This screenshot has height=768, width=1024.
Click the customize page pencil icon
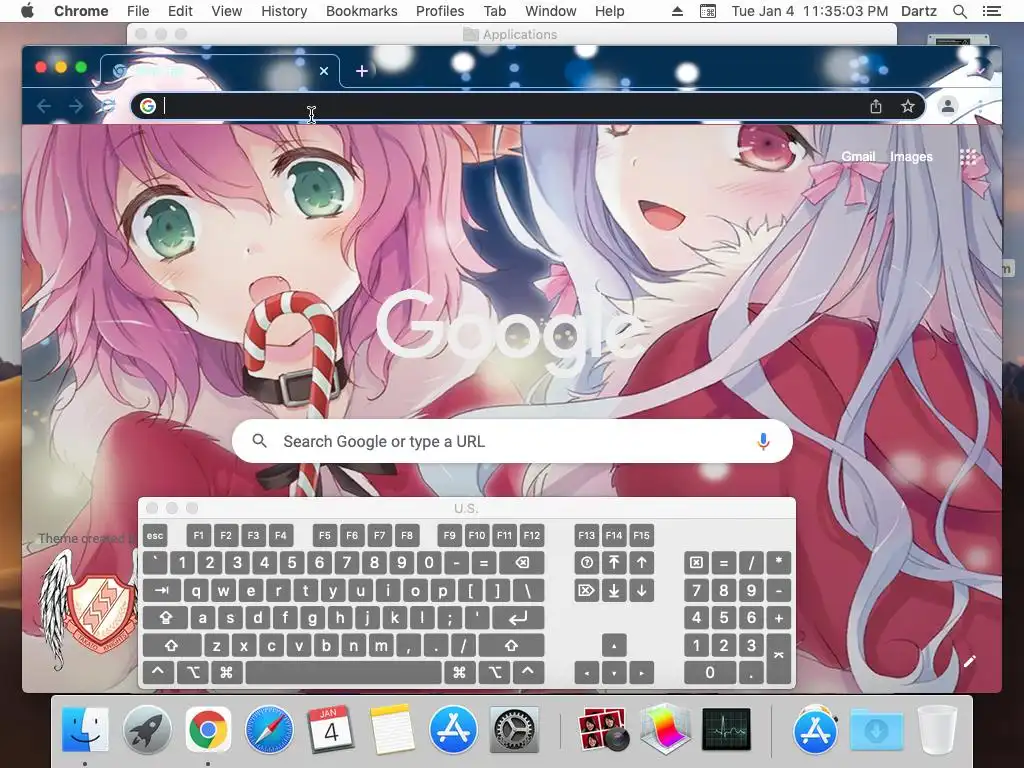tap(970, 662)
